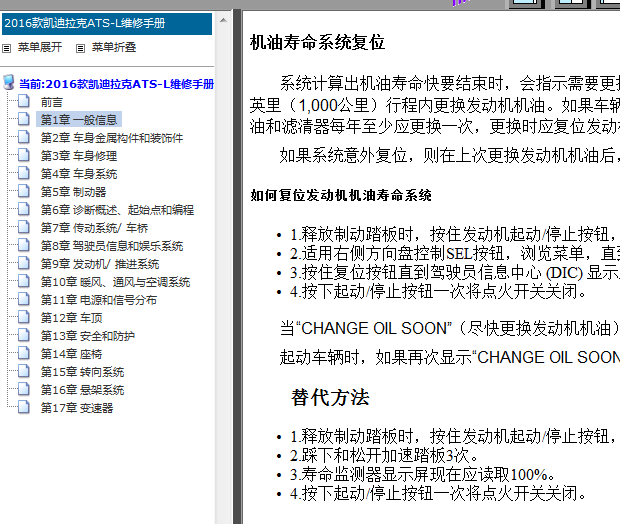The image size is (620, 524).
Task: Click the page icon beside 第8章 驾驶员信息
Action: pos(24,245)
